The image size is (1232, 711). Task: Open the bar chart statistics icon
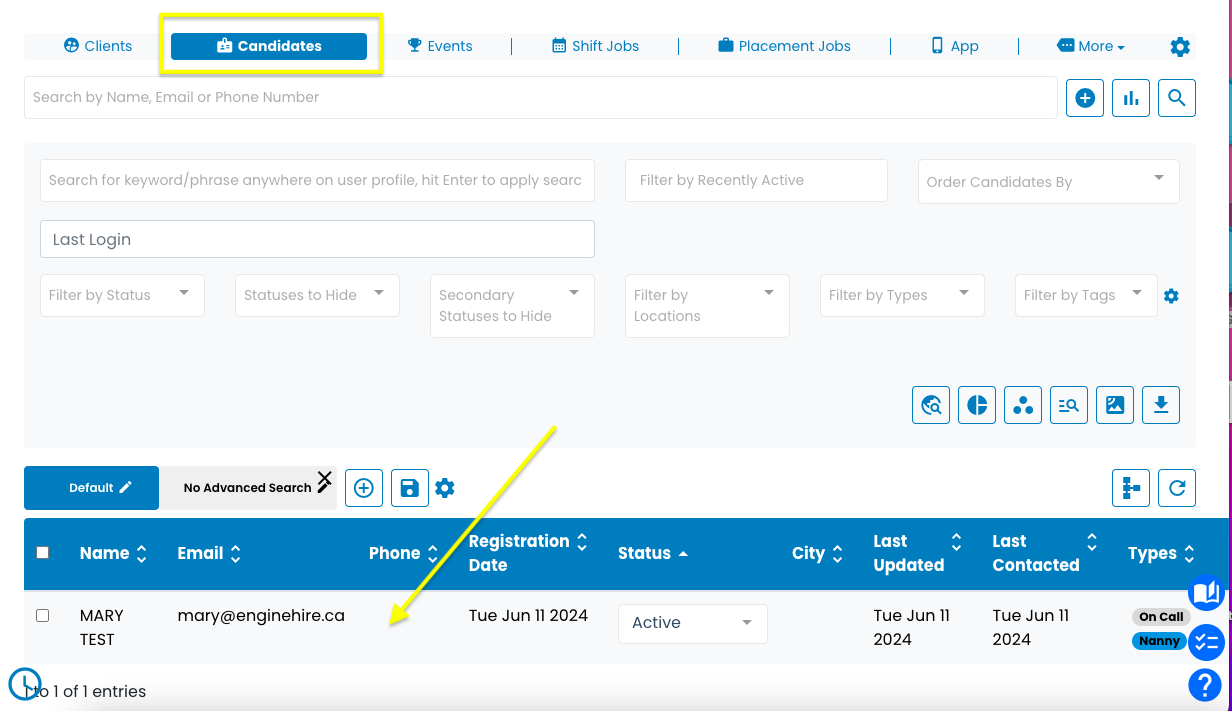(x=1131, y=98)
